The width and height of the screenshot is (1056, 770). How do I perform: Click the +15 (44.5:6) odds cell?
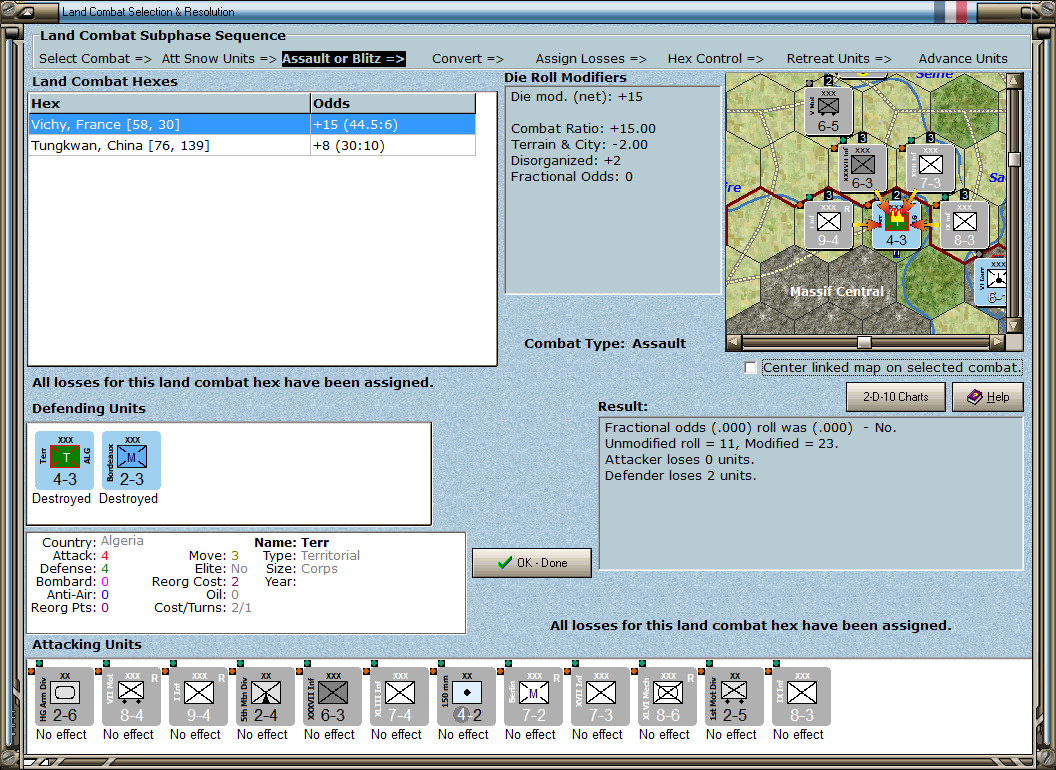(393, 125)
